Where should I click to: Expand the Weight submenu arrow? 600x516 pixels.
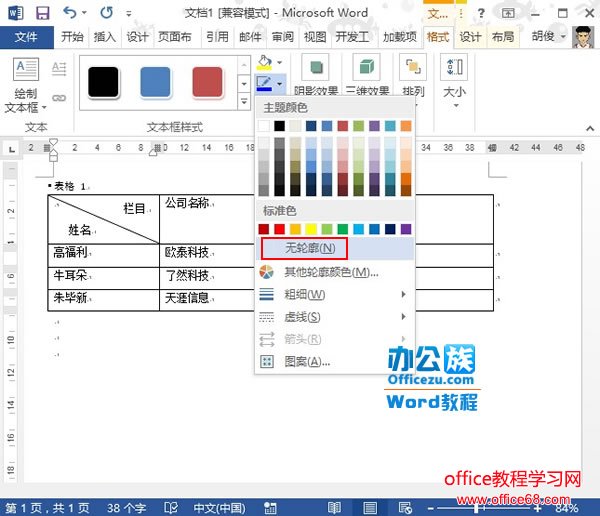(403, 294)
